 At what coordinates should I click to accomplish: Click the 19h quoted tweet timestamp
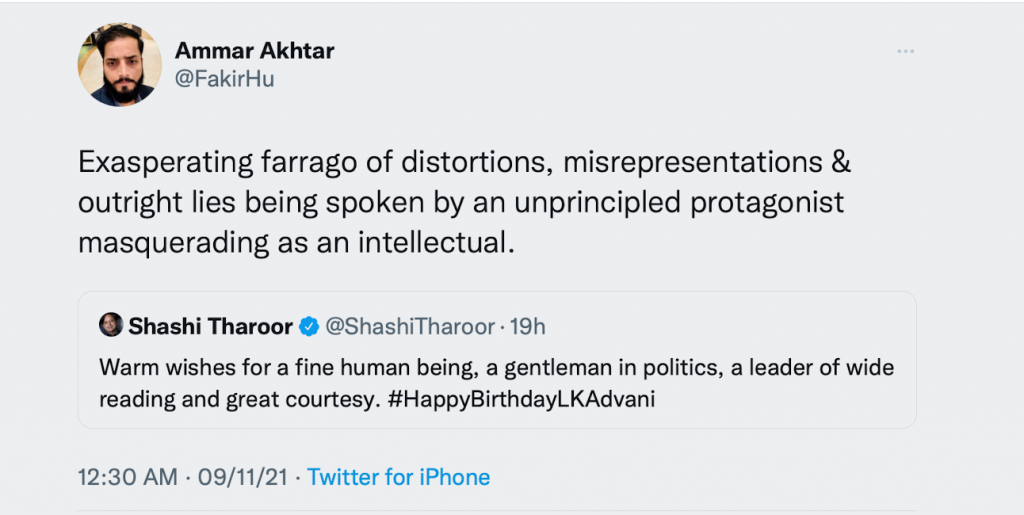pos(527,327)
